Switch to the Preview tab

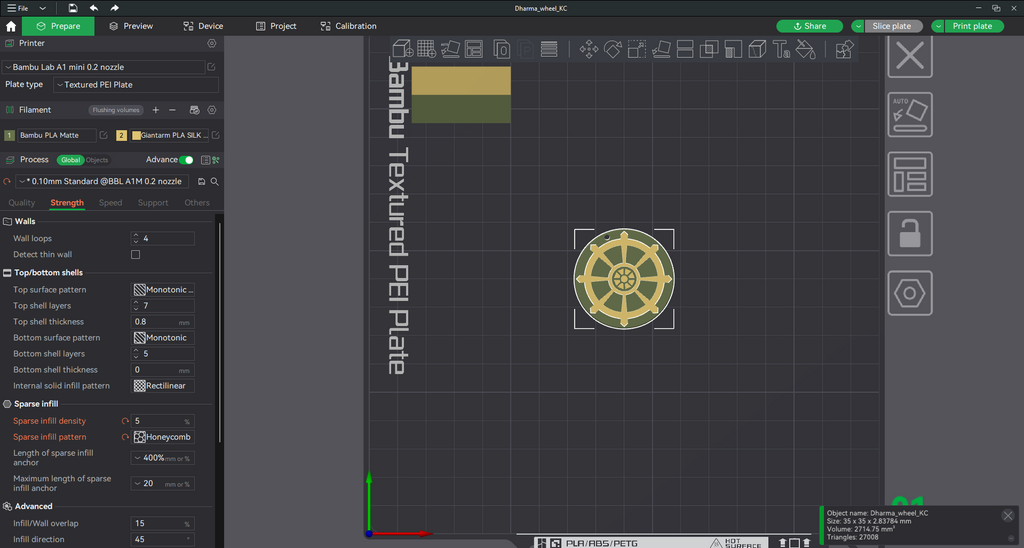(x=131, y=26)
